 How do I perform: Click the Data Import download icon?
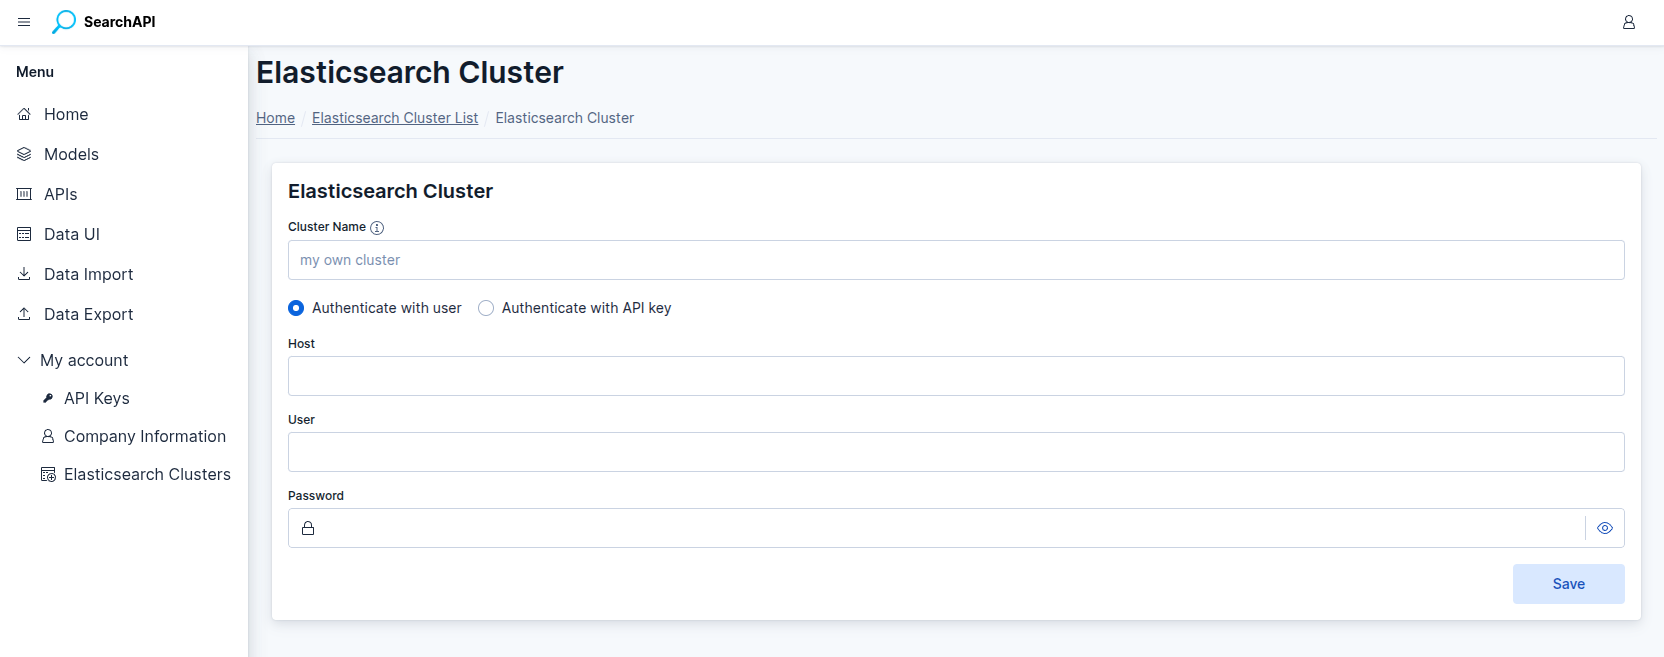[24, 274]
